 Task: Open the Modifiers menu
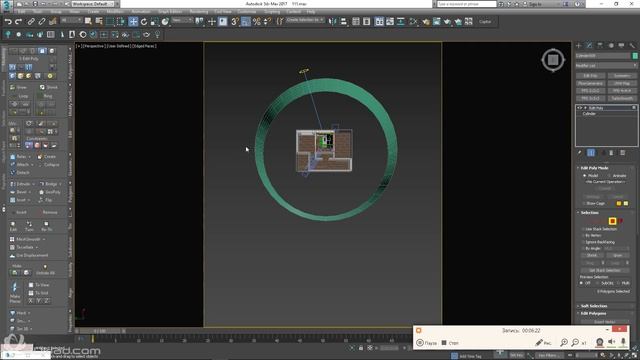115,11
